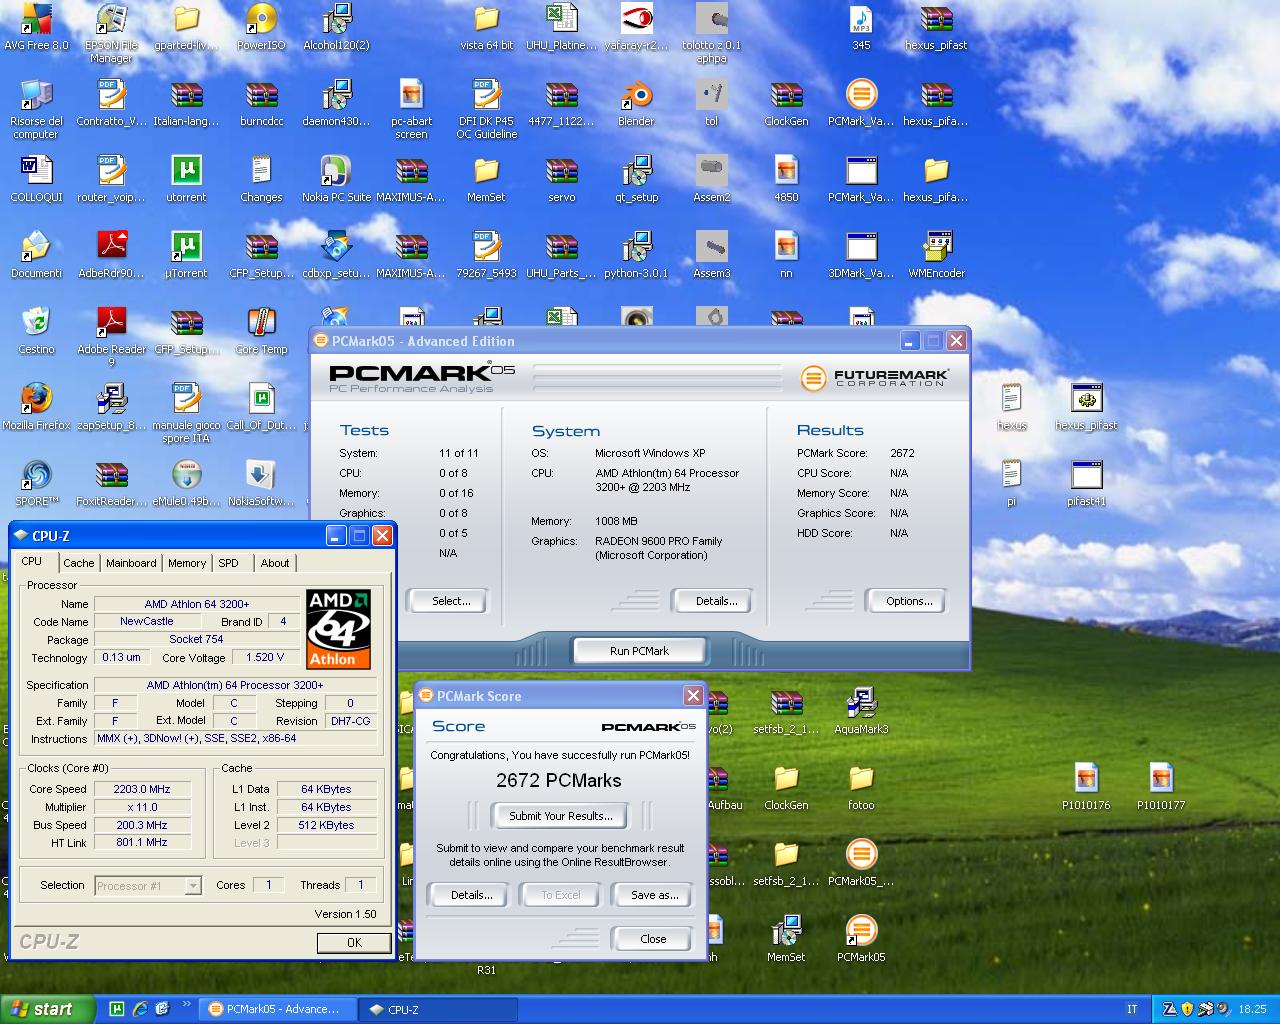Click the Core Voltage 1.520 V field
The width and height of the screenshot is (1280, 1024).
pos(264,657)
